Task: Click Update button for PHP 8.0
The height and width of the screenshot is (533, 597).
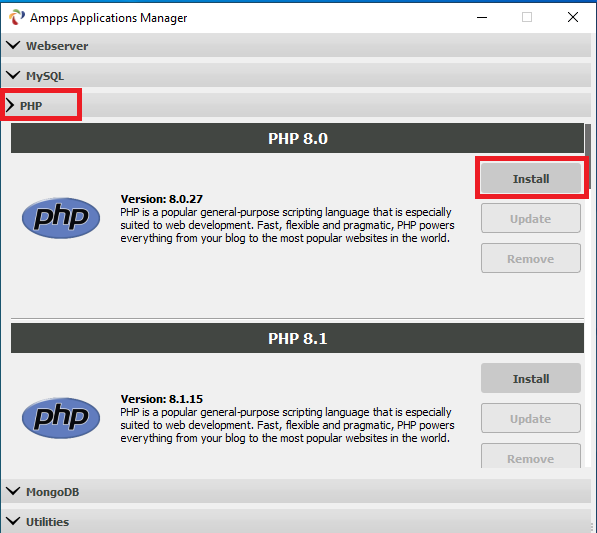Action: tap(531, 218)
